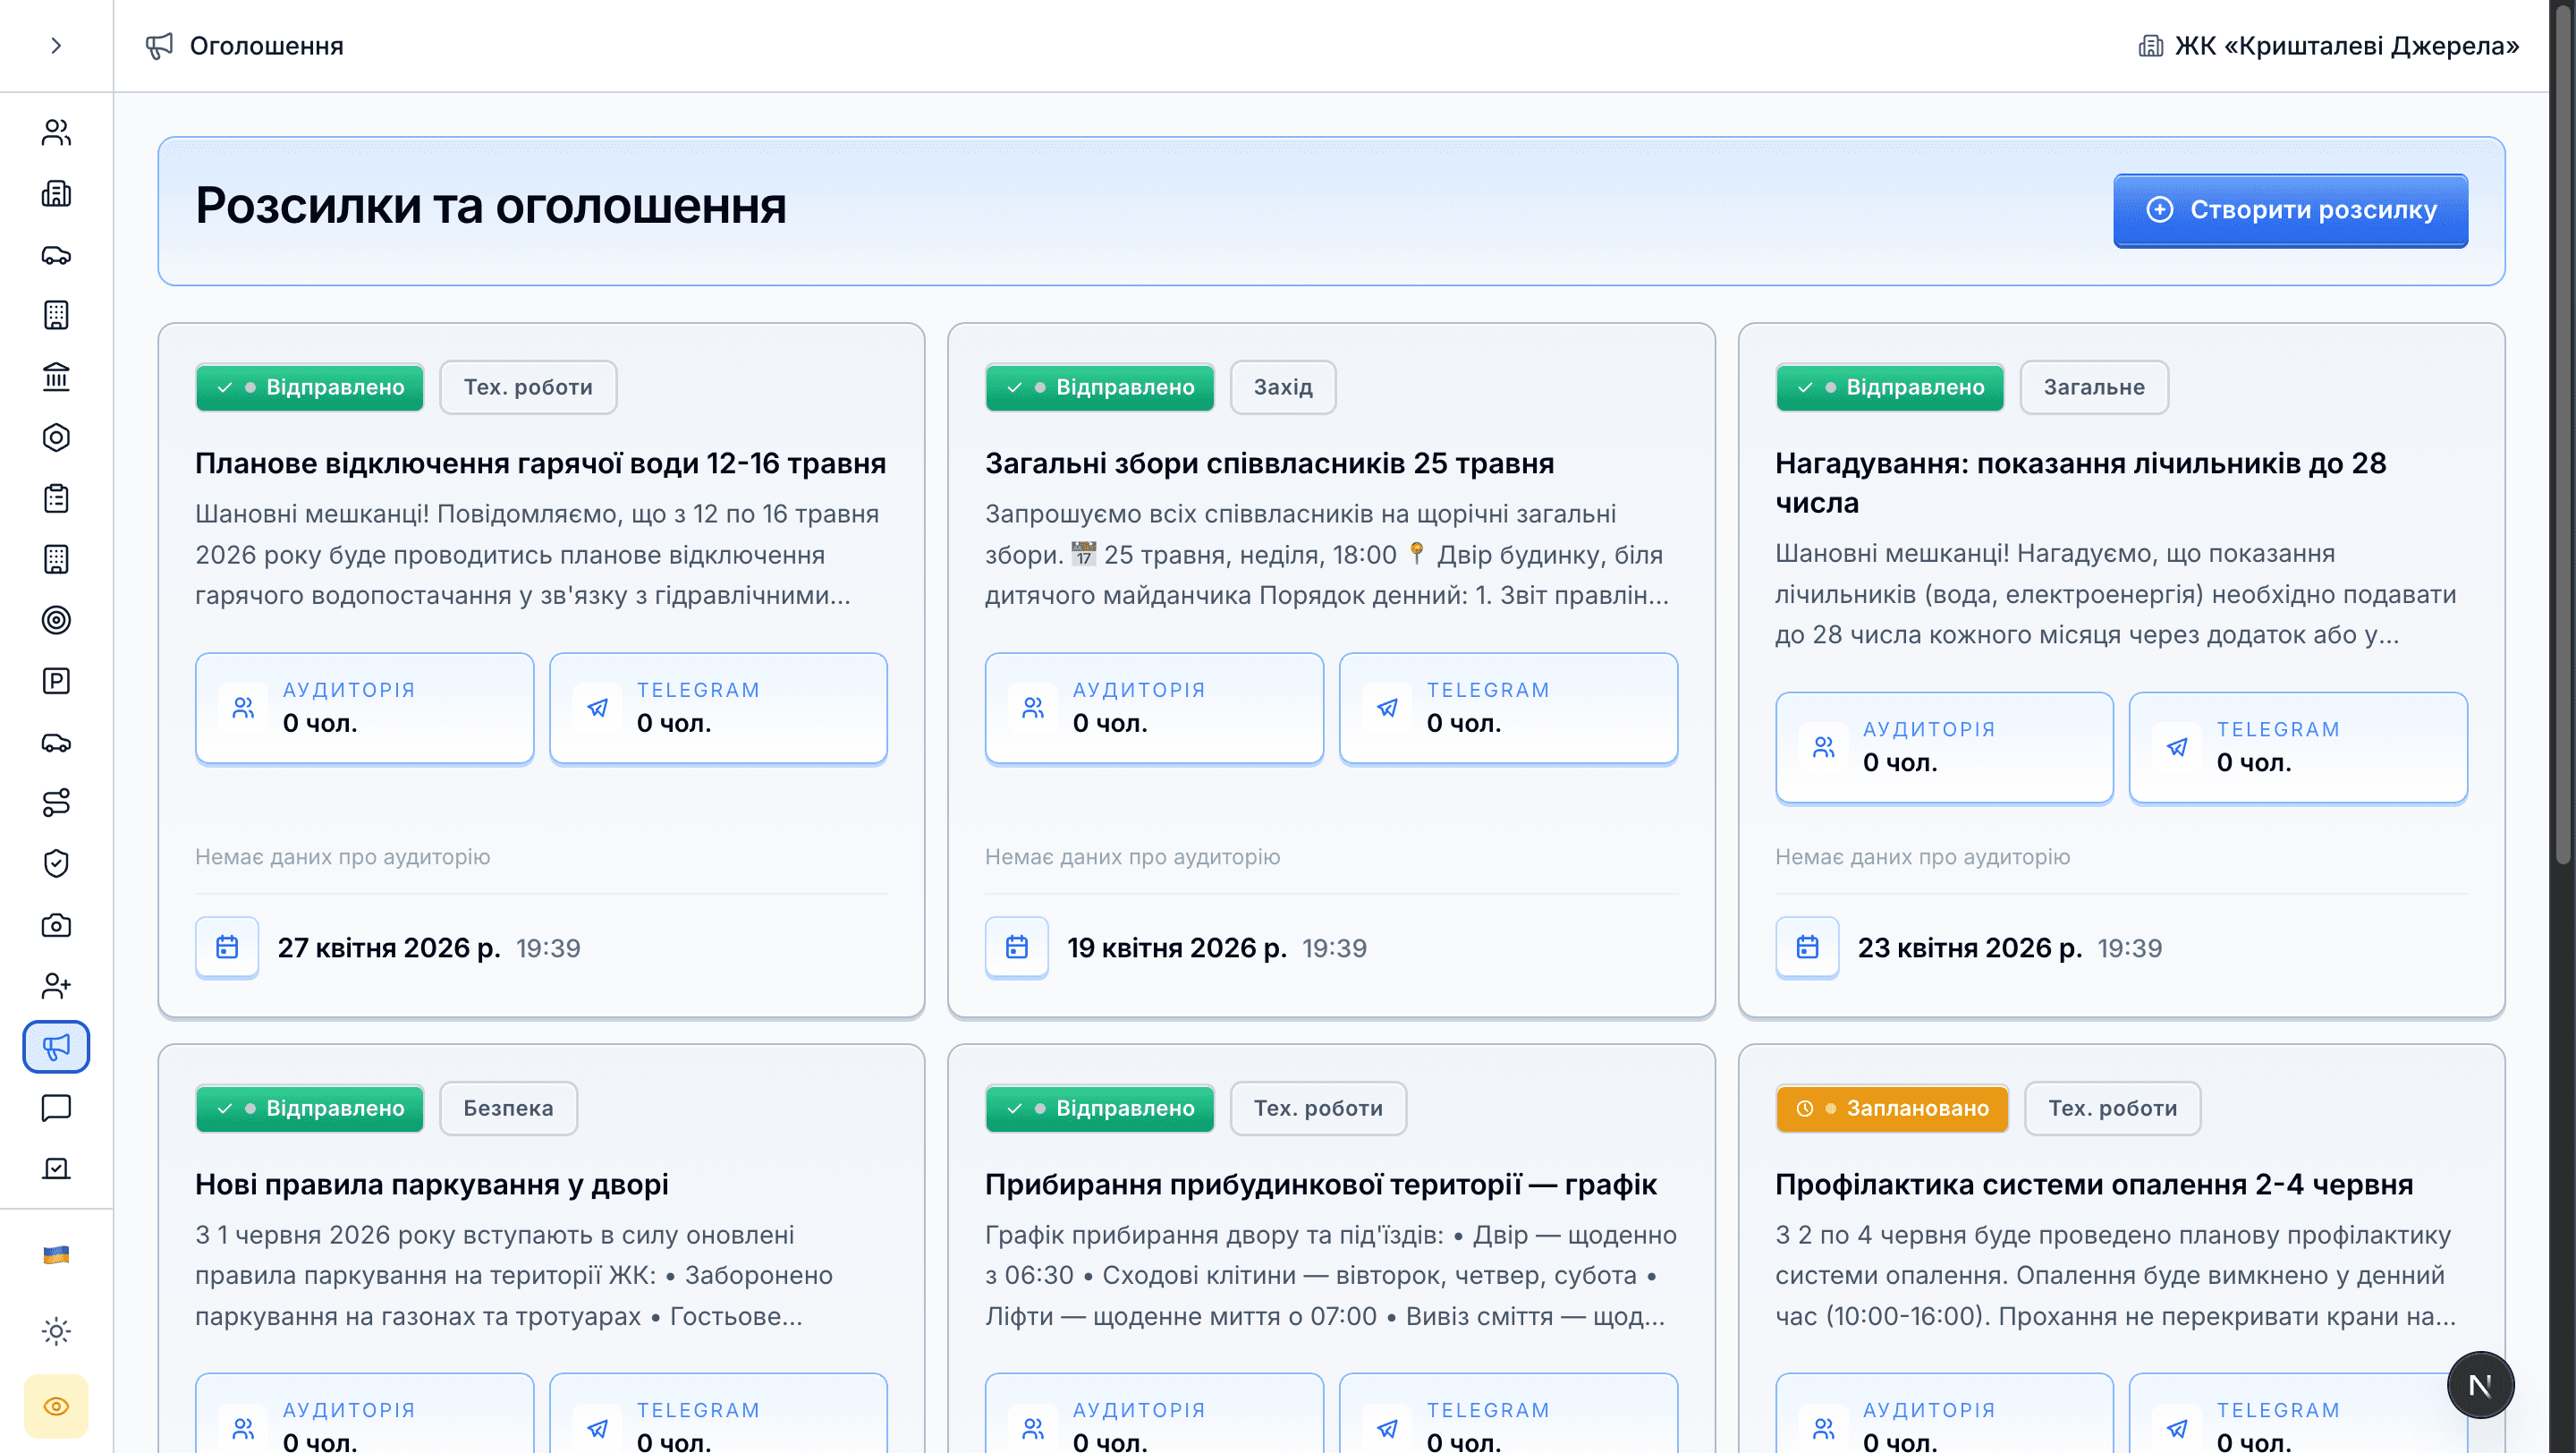Open the chat message icon in sidebar
The height and width of the screenshot is (1453, 2576).
(x=56, y=1107)
